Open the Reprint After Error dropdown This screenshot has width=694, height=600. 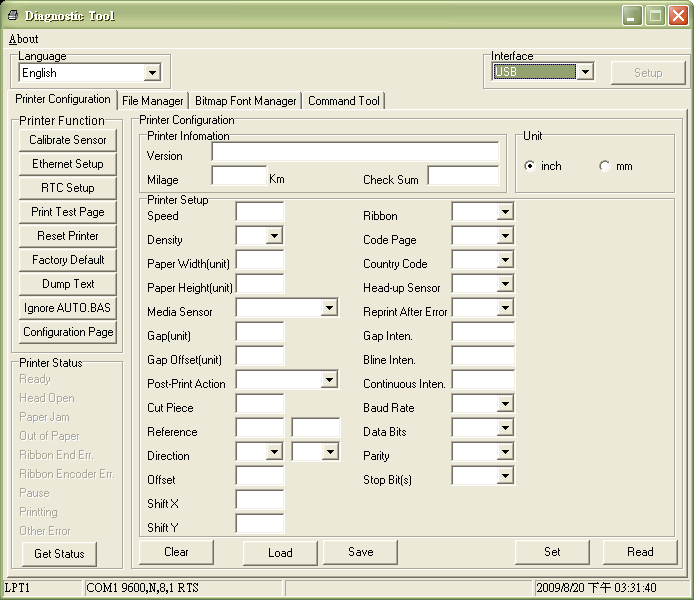tap(505, 308)
